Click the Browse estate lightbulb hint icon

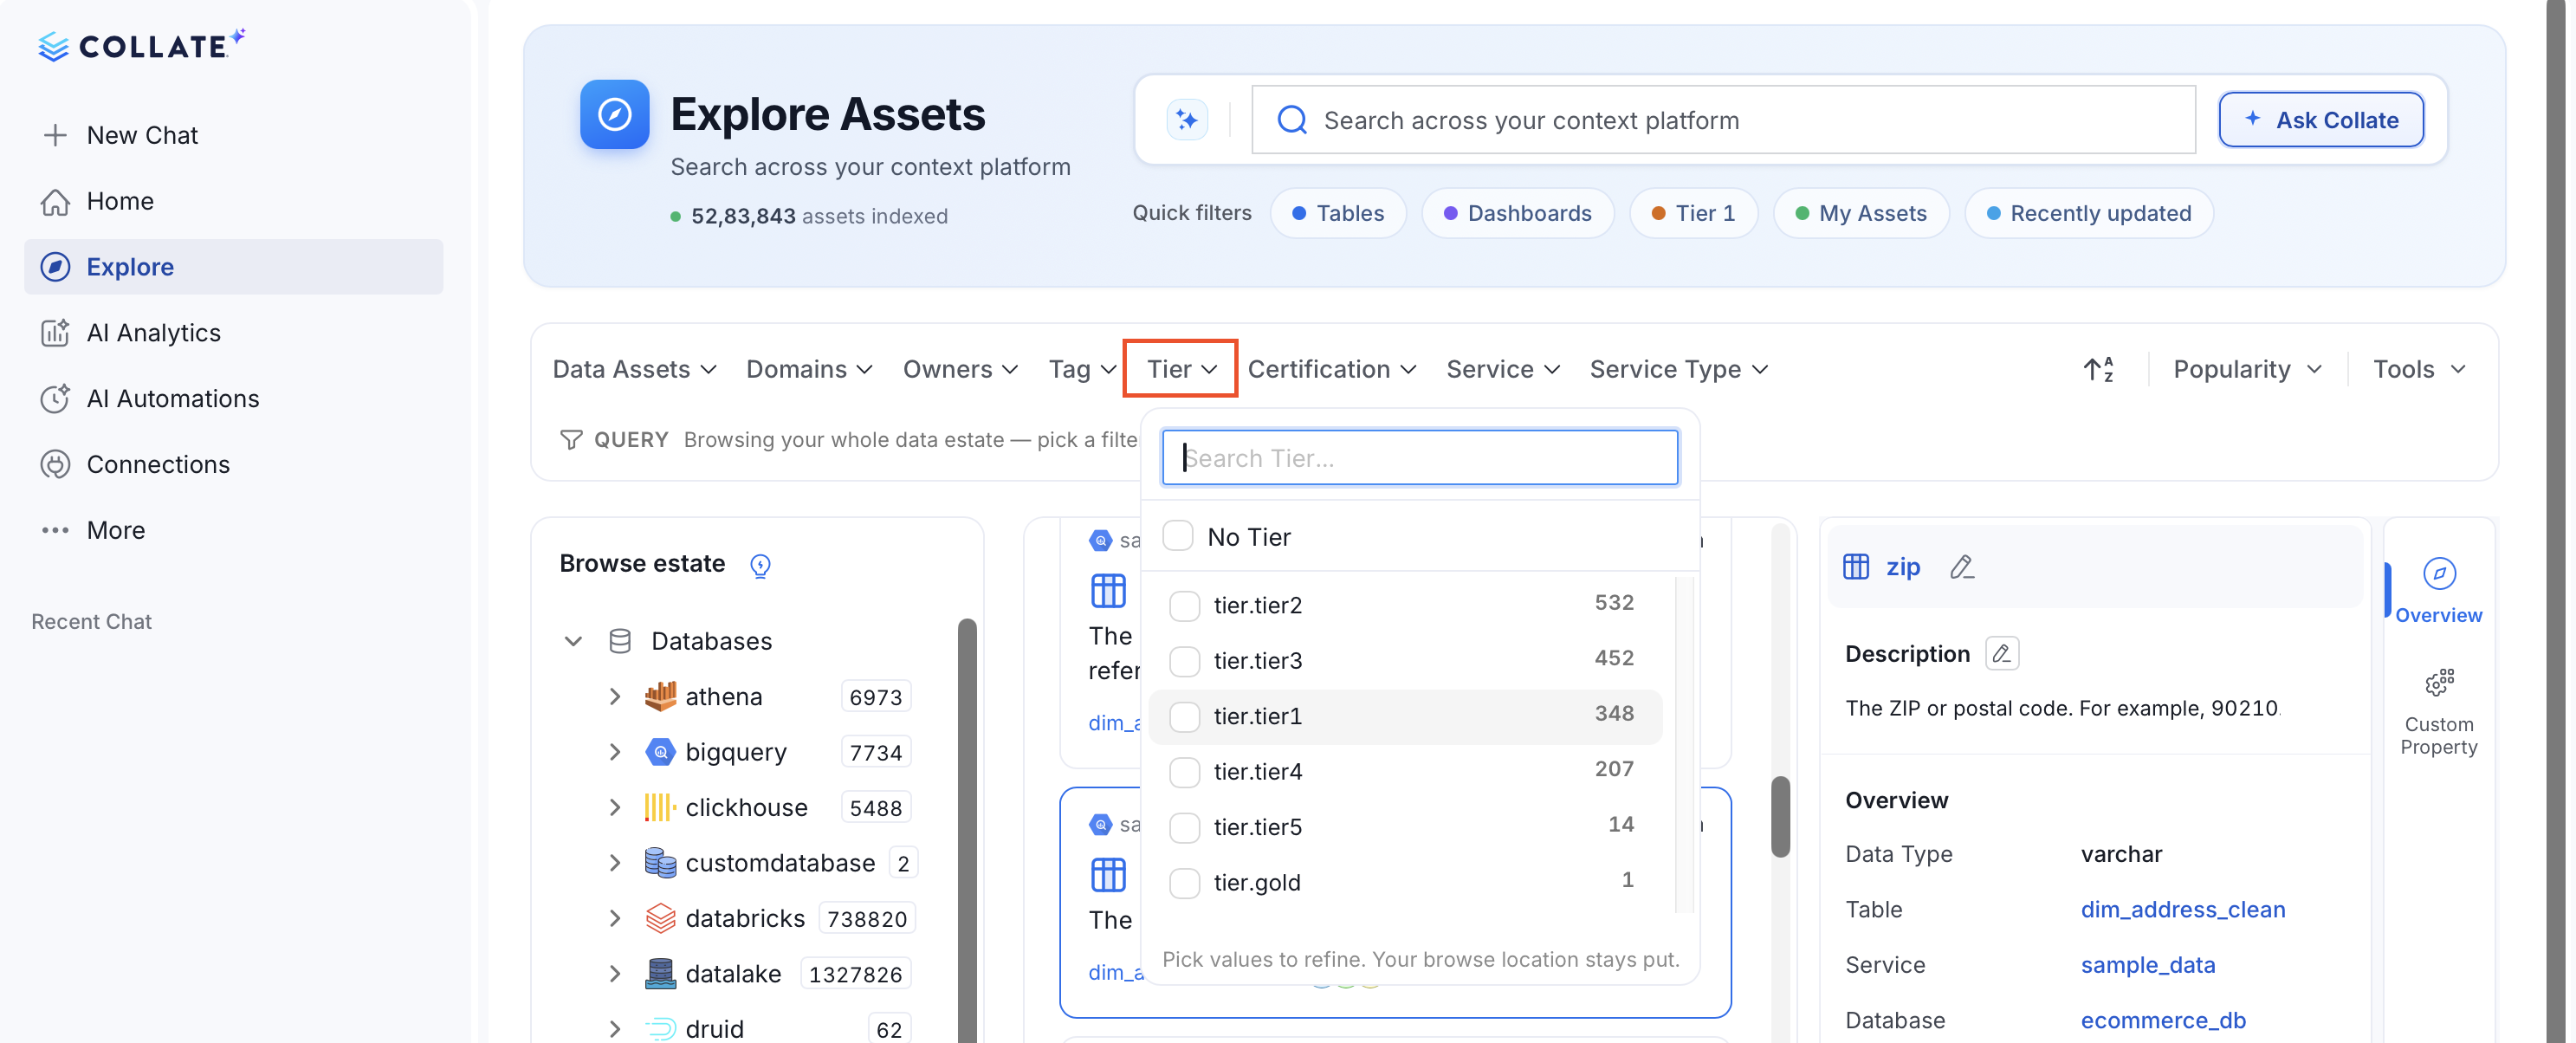tap(760, 565)
